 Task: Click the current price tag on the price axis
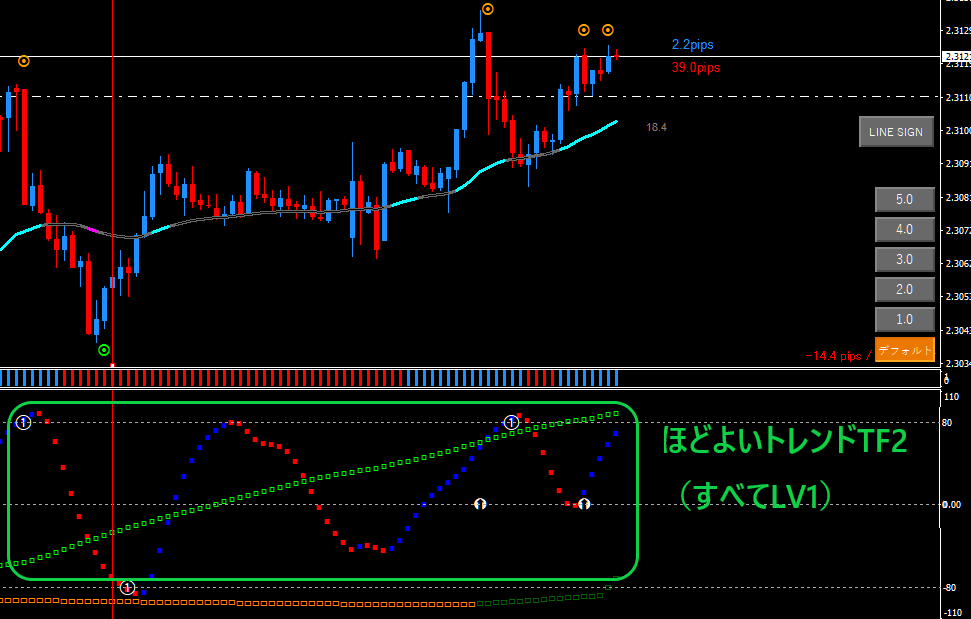[956, 57]
